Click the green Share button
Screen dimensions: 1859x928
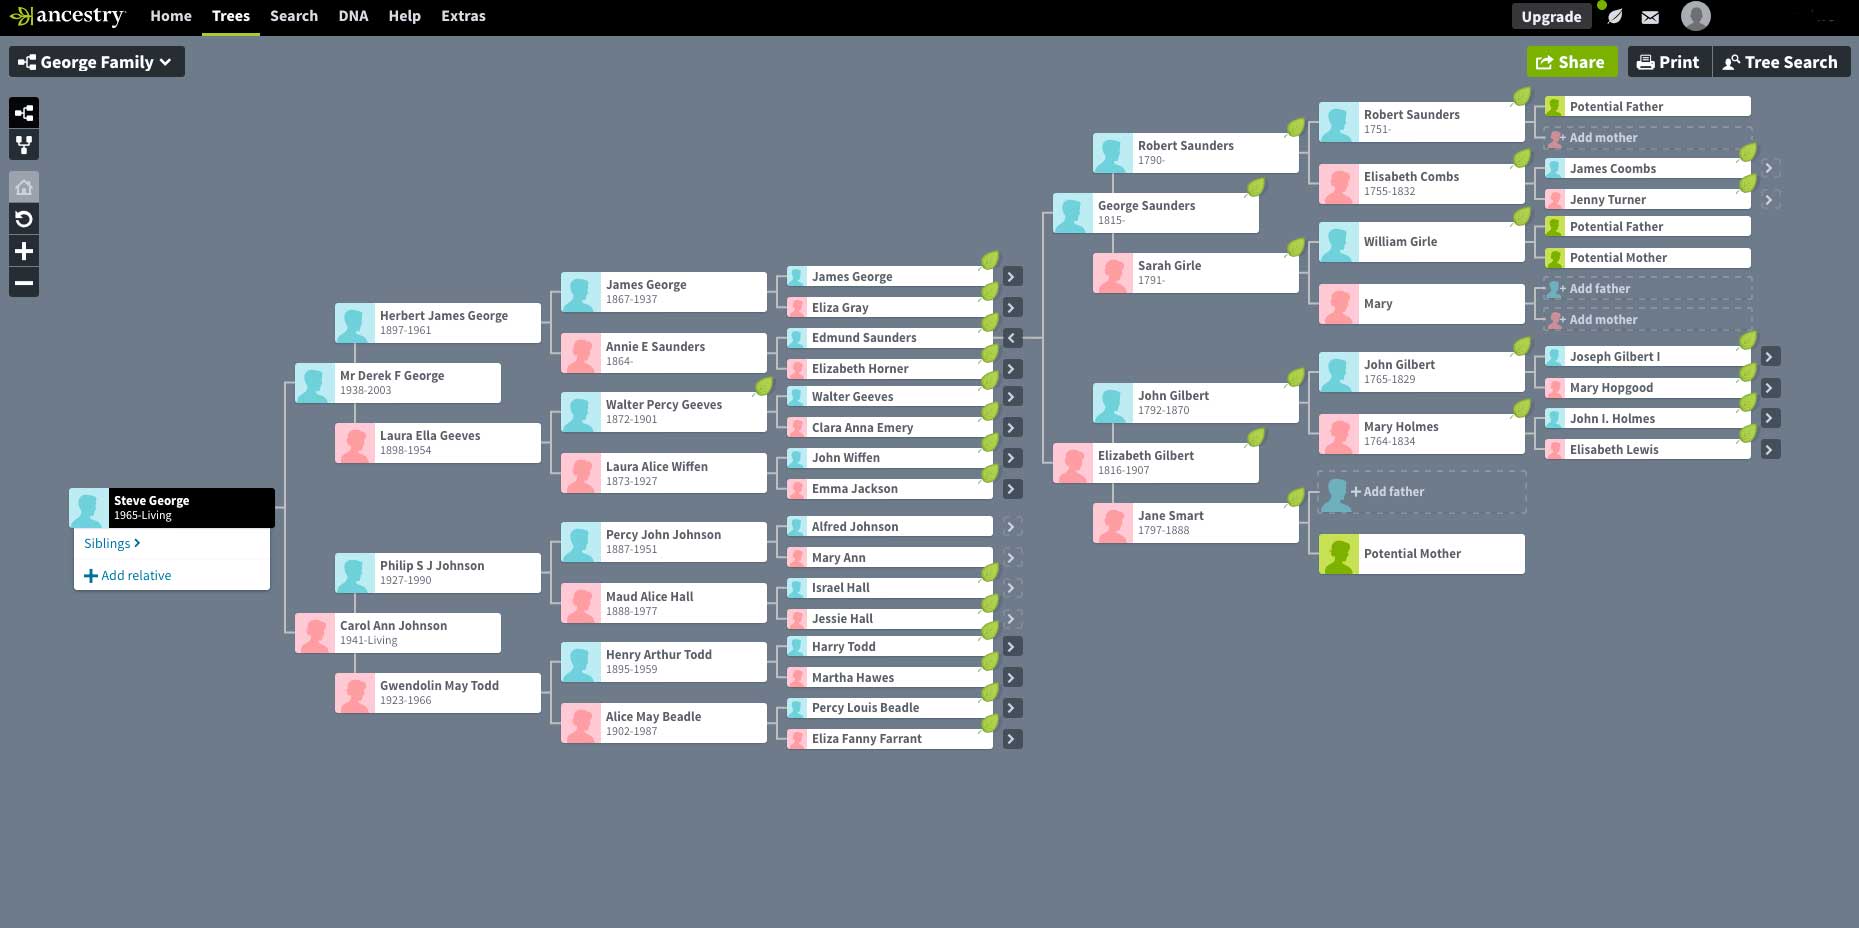pos(1571,62)
